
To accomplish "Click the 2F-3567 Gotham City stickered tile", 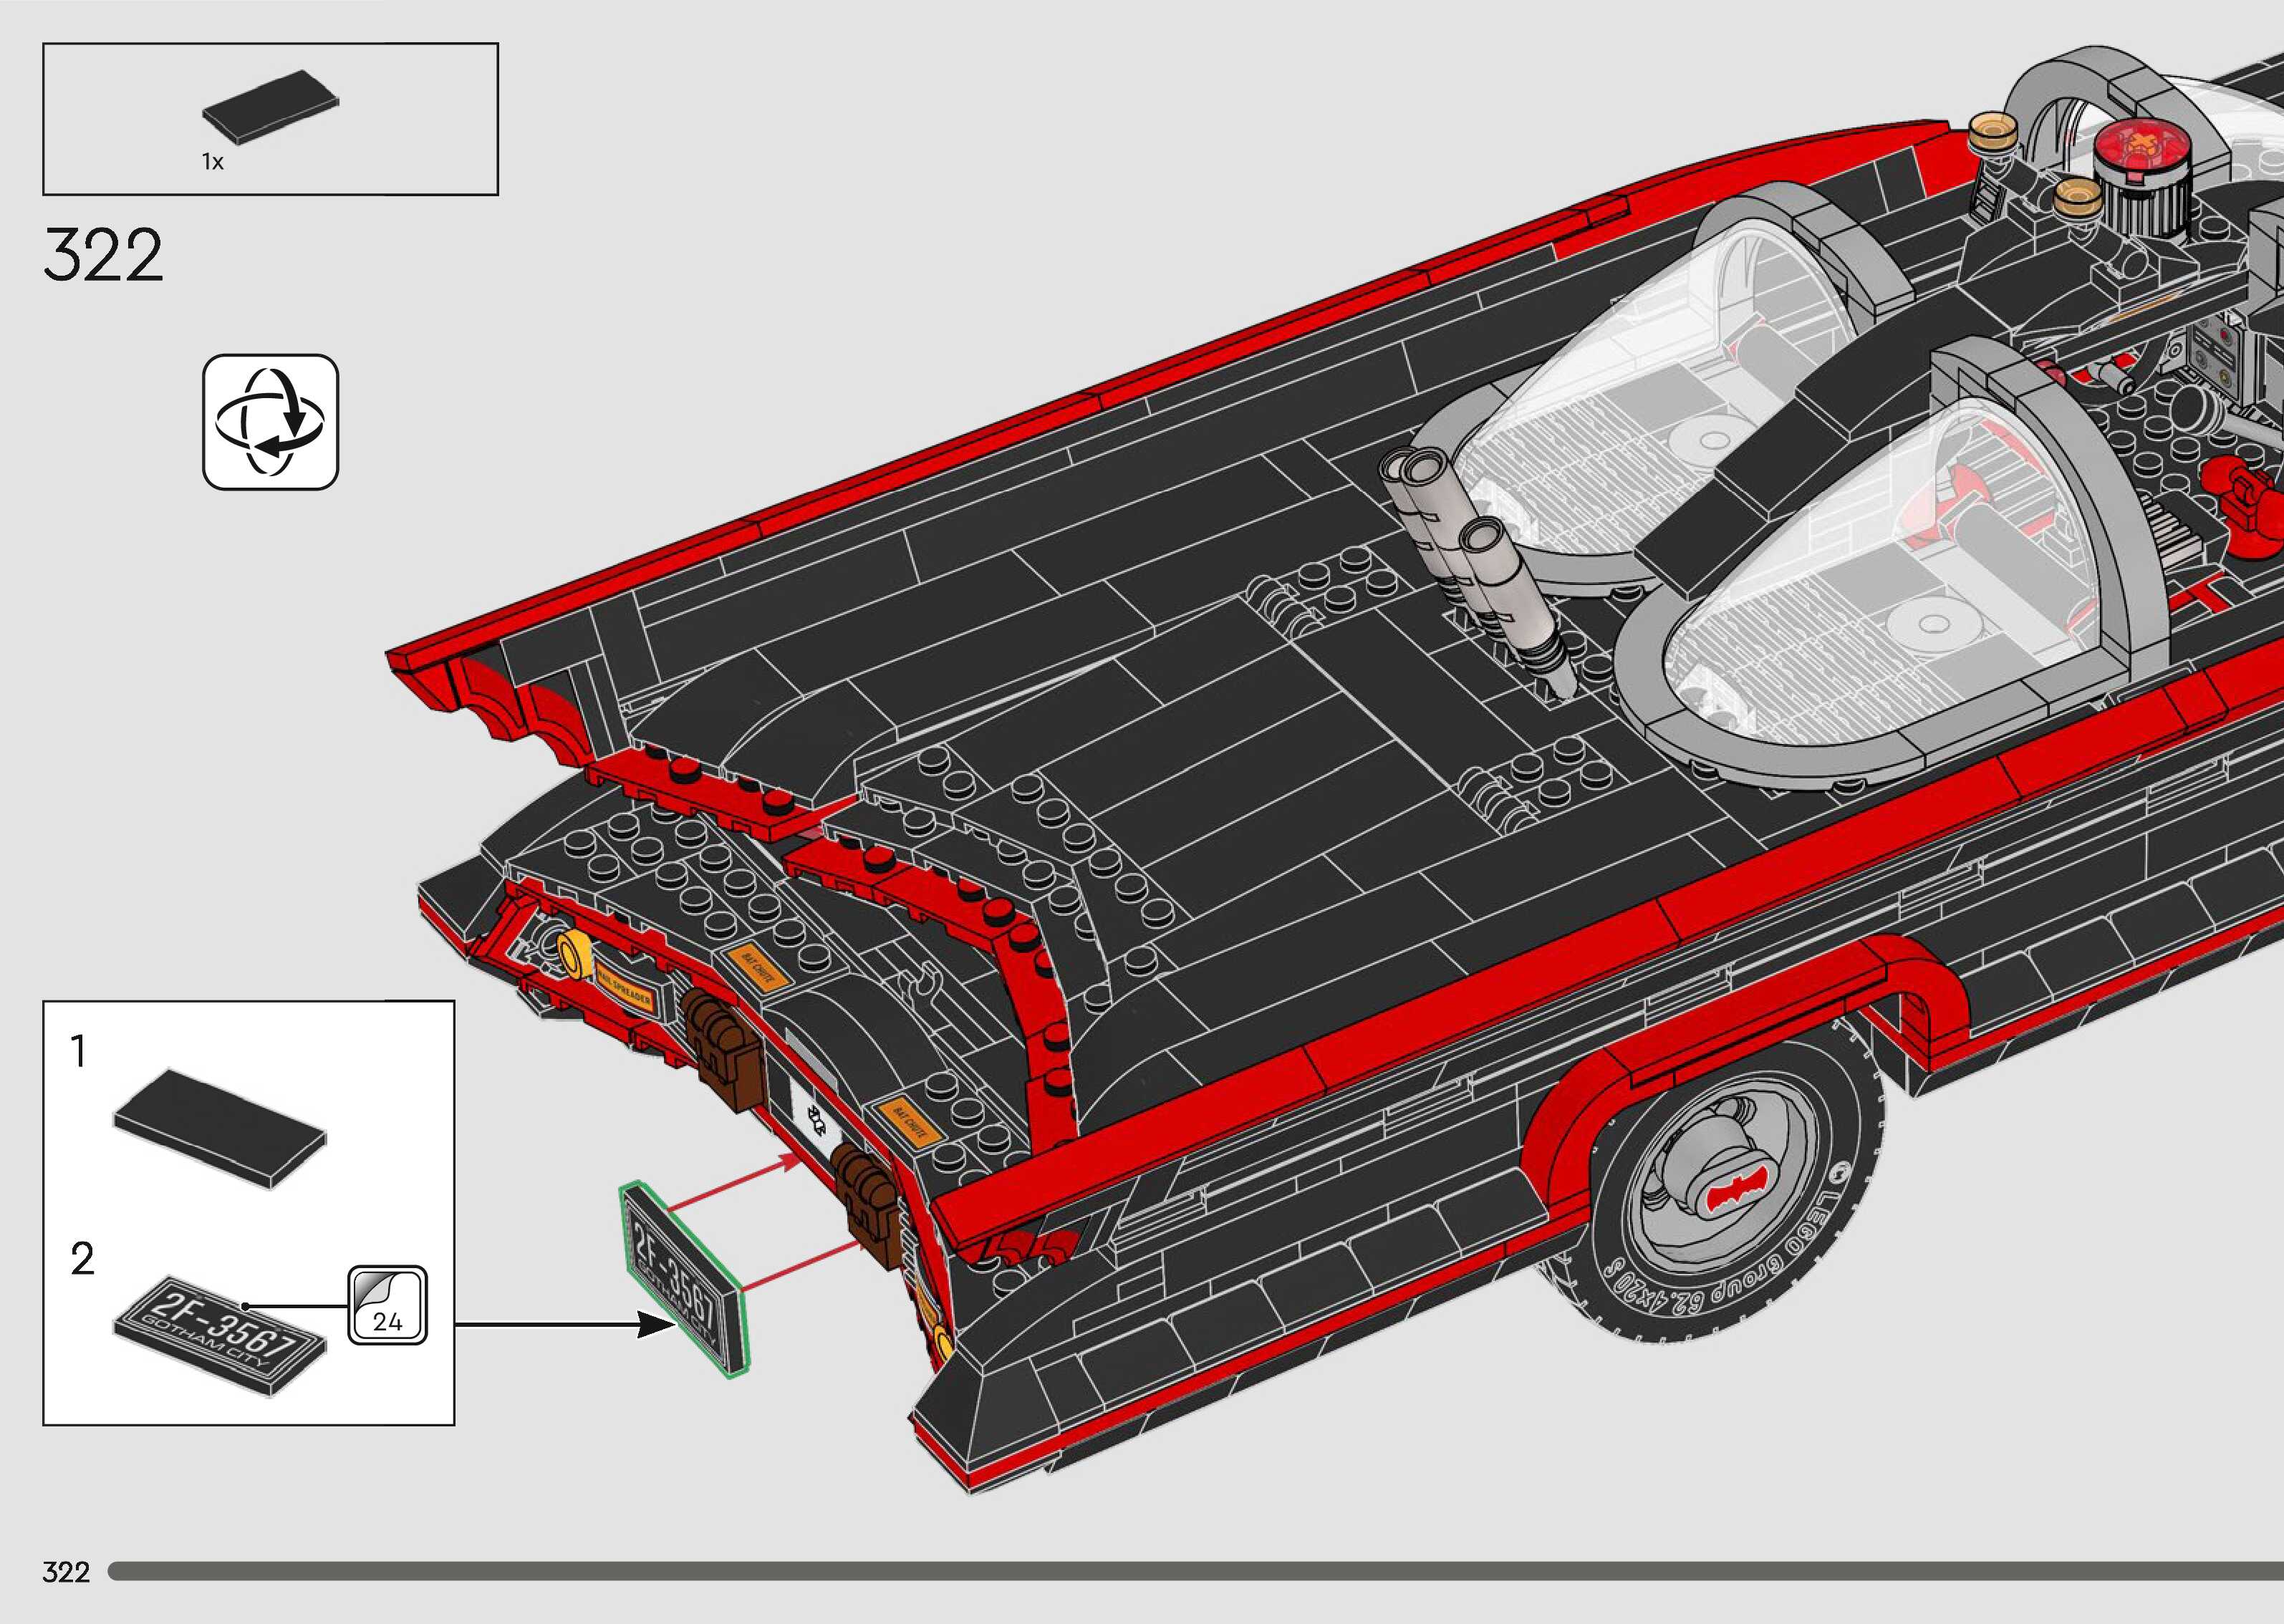I will click(219, 1335).
